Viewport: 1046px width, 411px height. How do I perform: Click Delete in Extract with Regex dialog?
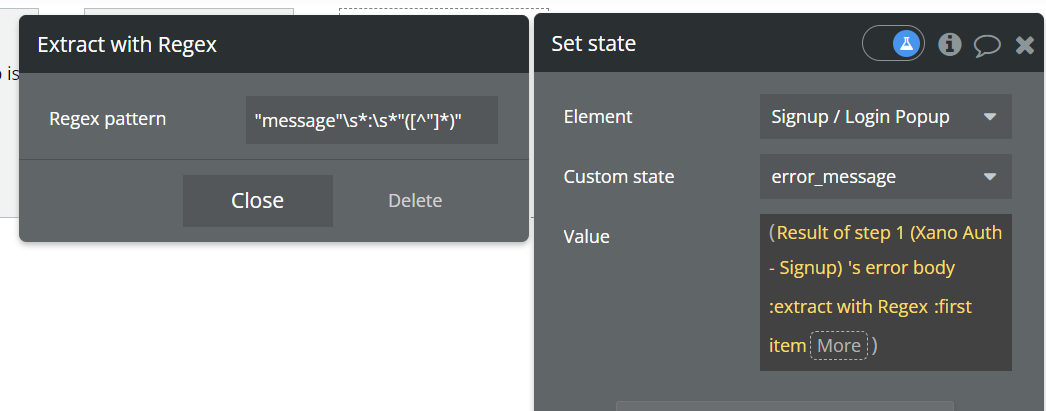click(x=415, y=201)
